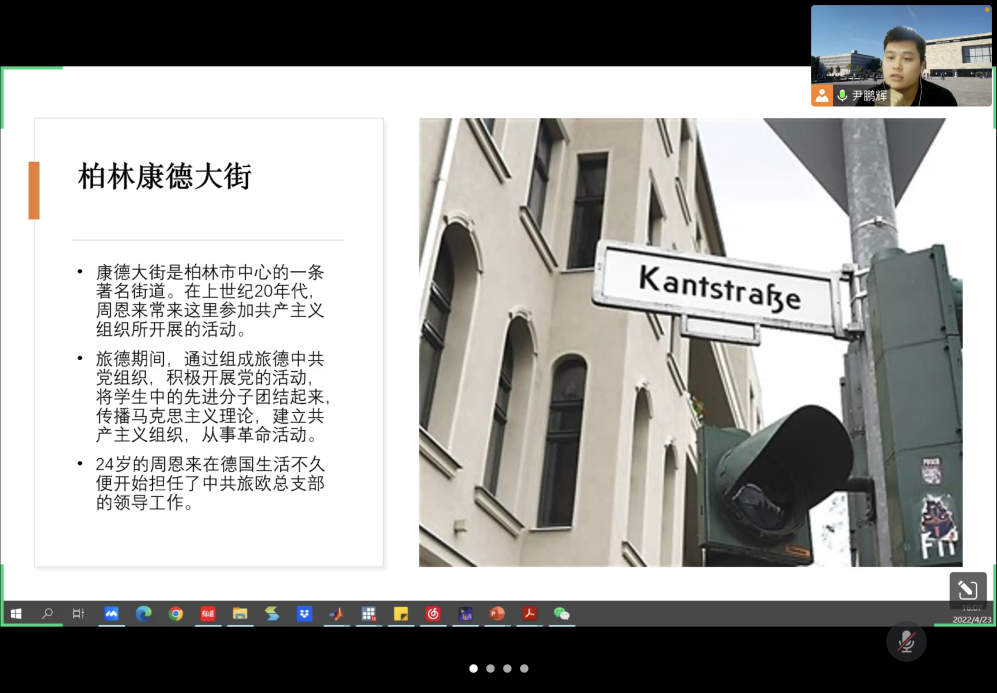Open Adobe Acrobat from the taskbar
The image size is (997, 693).
[x=529, y=614]
